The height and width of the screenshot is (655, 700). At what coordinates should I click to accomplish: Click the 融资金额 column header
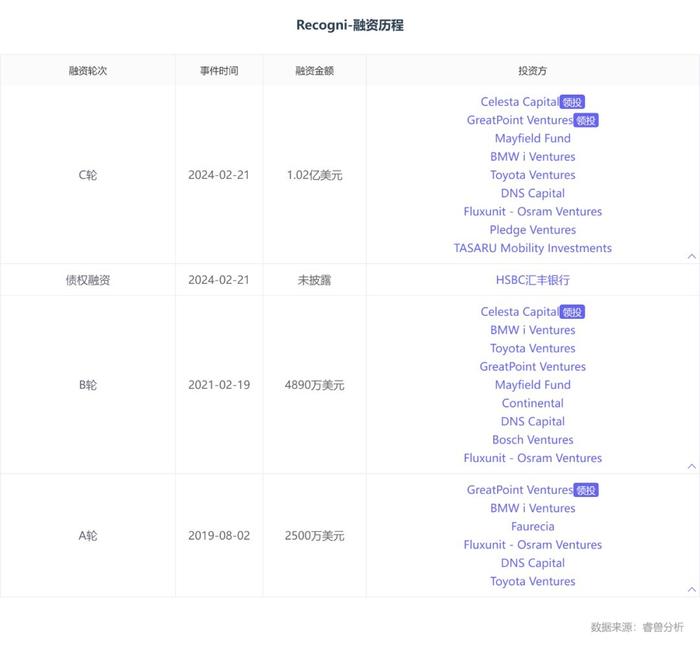[x=314, y=71]
